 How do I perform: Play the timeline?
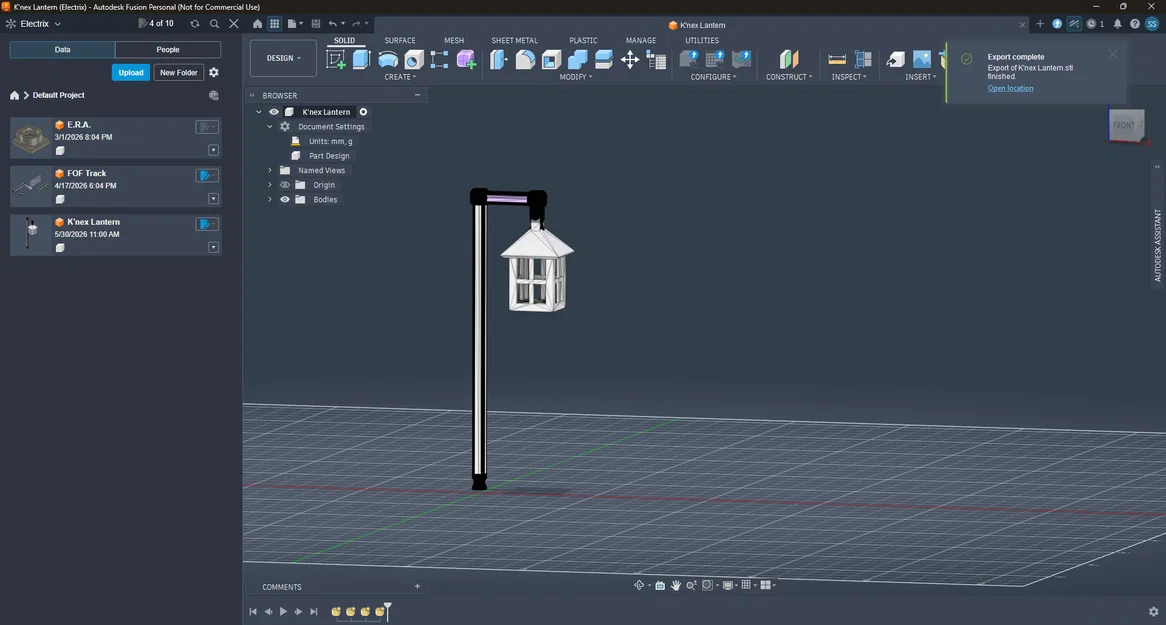tap(283, 612)
